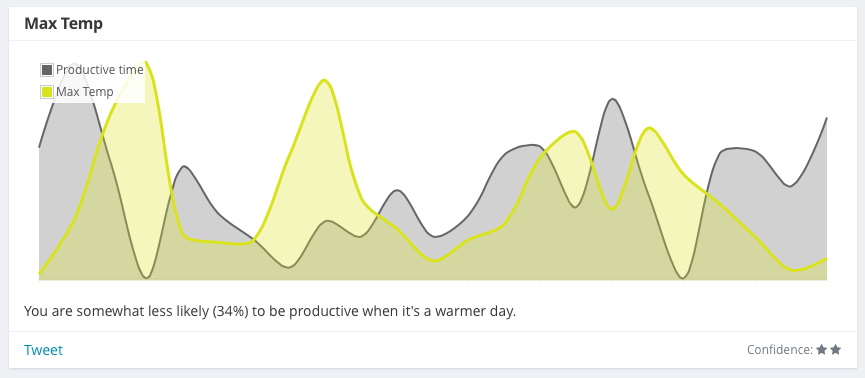This screenshot has height=378, width=865.
Task: Click the rightmost endpoint of the gray line
Action: click(826, 118)
